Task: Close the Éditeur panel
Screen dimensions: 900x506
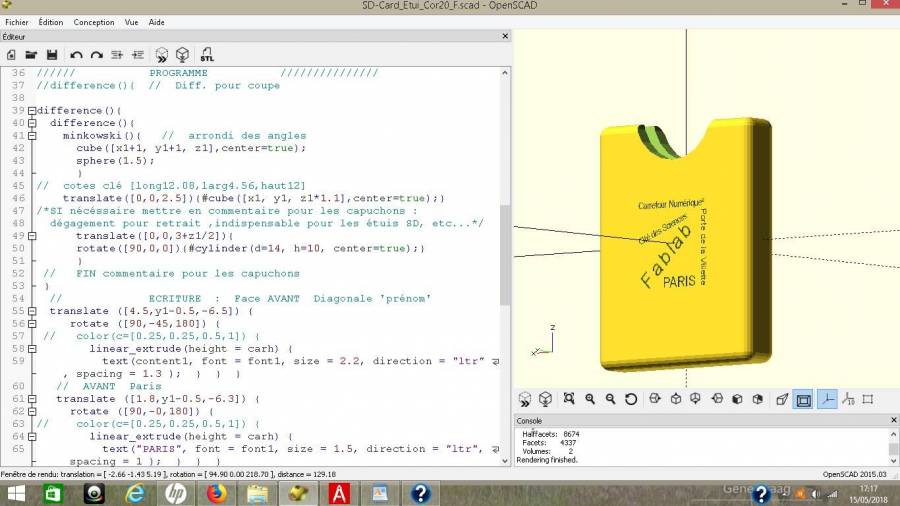Action: [x=505, y=36]
